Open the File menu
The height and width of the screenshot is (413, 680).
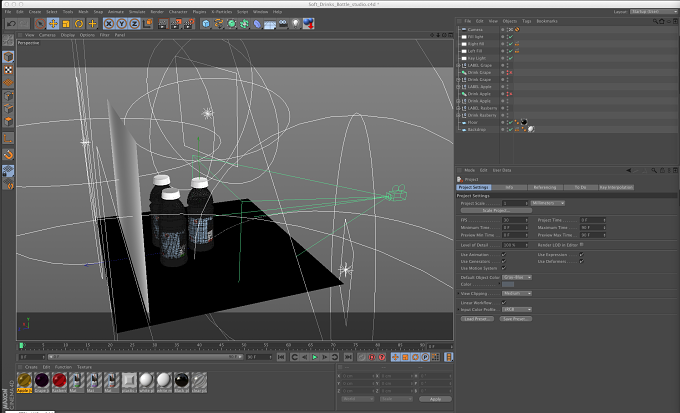(x=8, y=12)
